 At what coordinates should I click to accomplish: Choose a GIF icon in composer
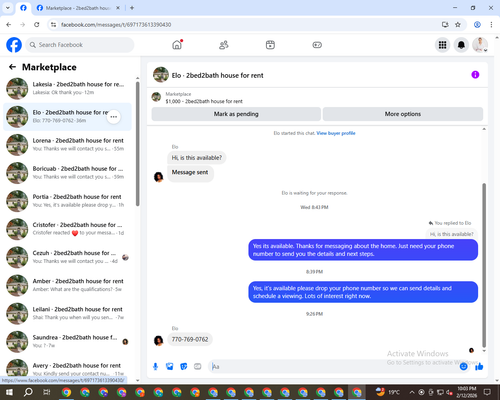pos(198,367)
